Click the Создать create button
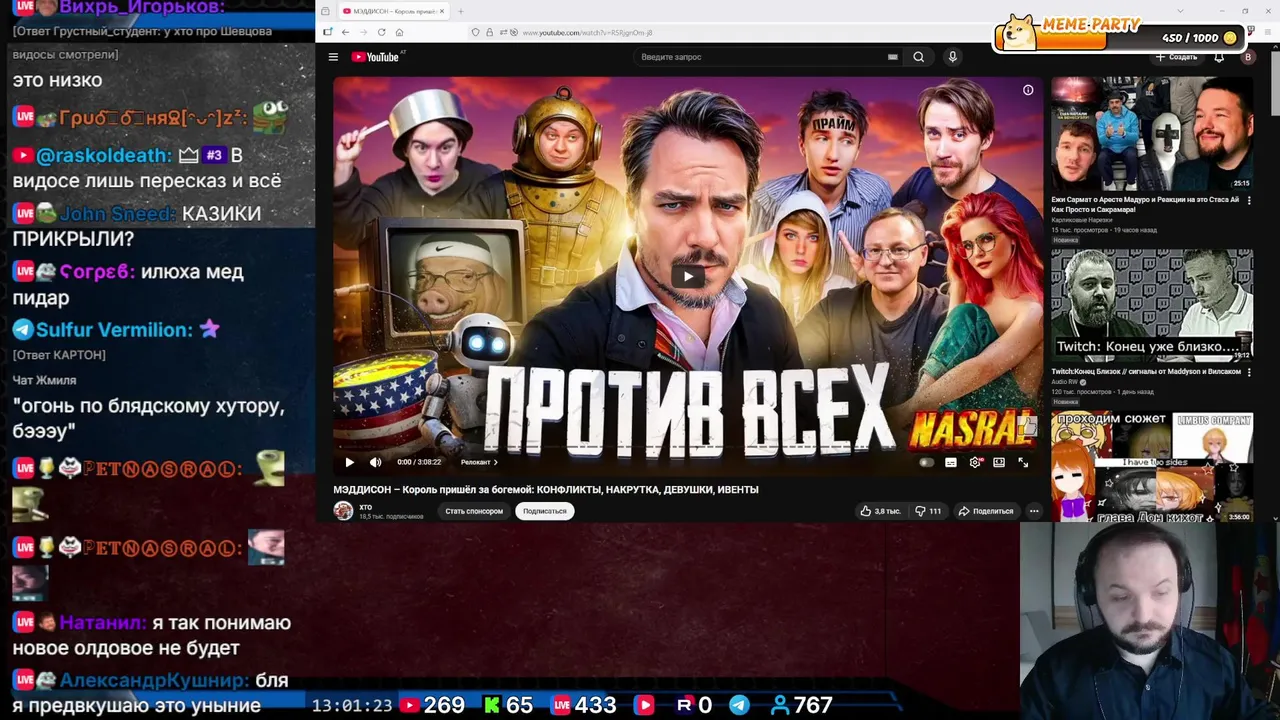This screenshot has width=1280, height=720. 1177,57
